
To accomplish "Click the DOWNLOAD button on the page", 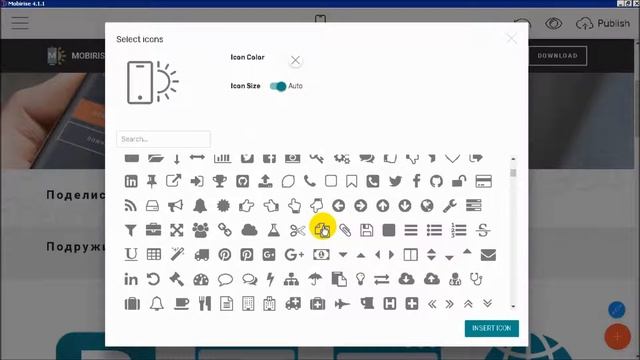I will pyautogui.click(x=558, y=56).
